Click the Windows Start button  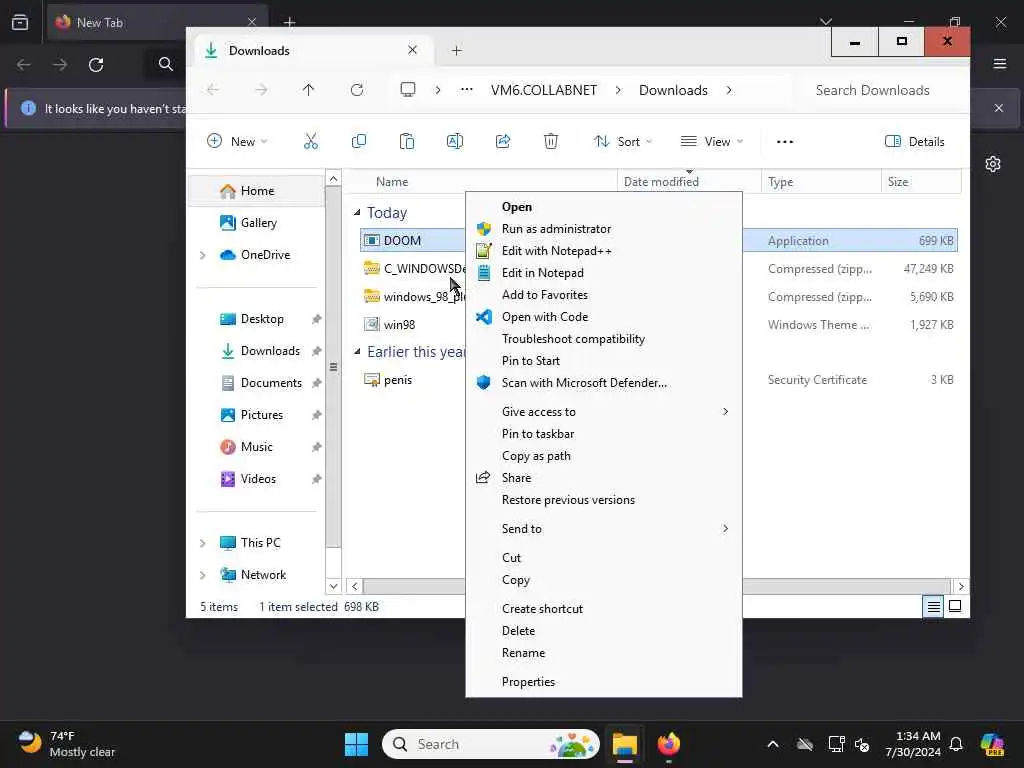357,744
